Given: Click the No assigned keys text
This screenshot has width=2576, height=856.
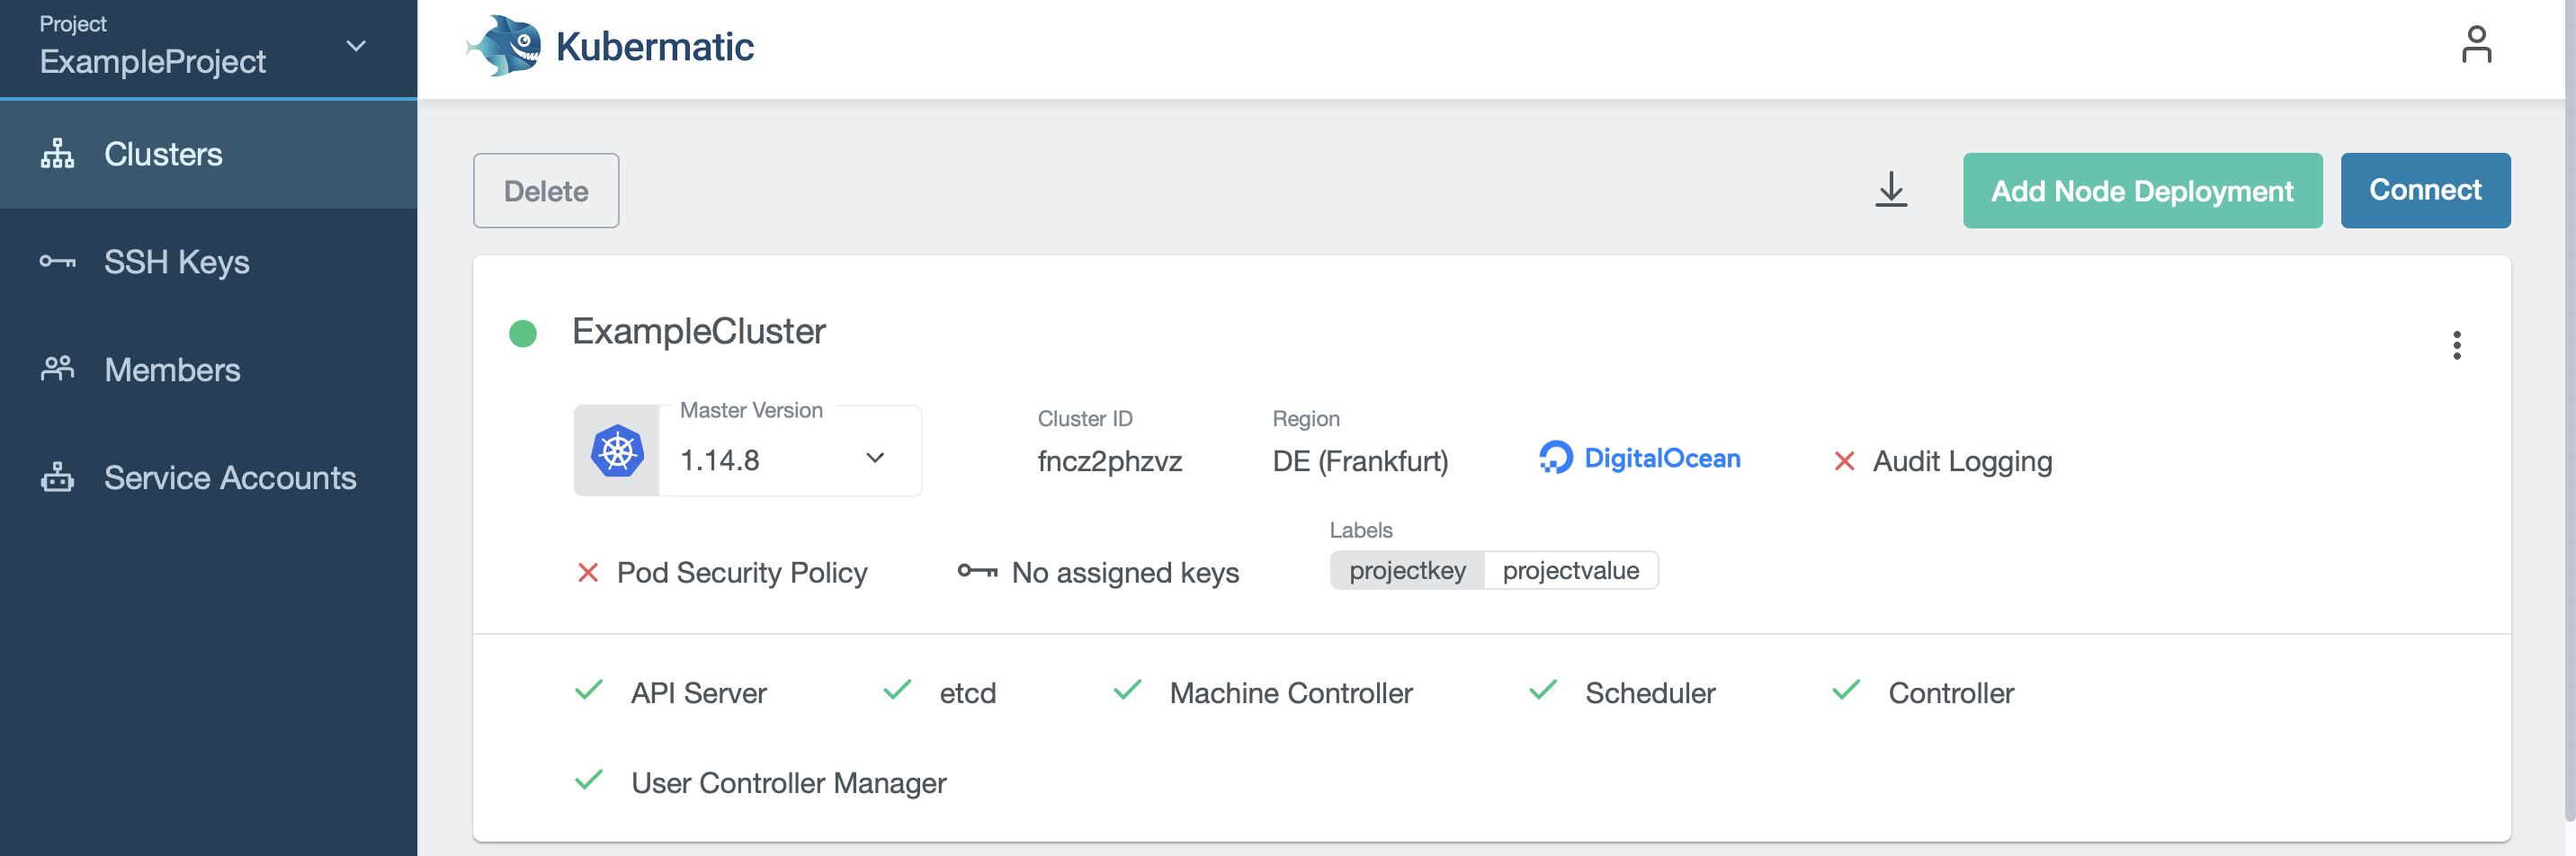Looking at the screenshot, I should pos(1125,572).
